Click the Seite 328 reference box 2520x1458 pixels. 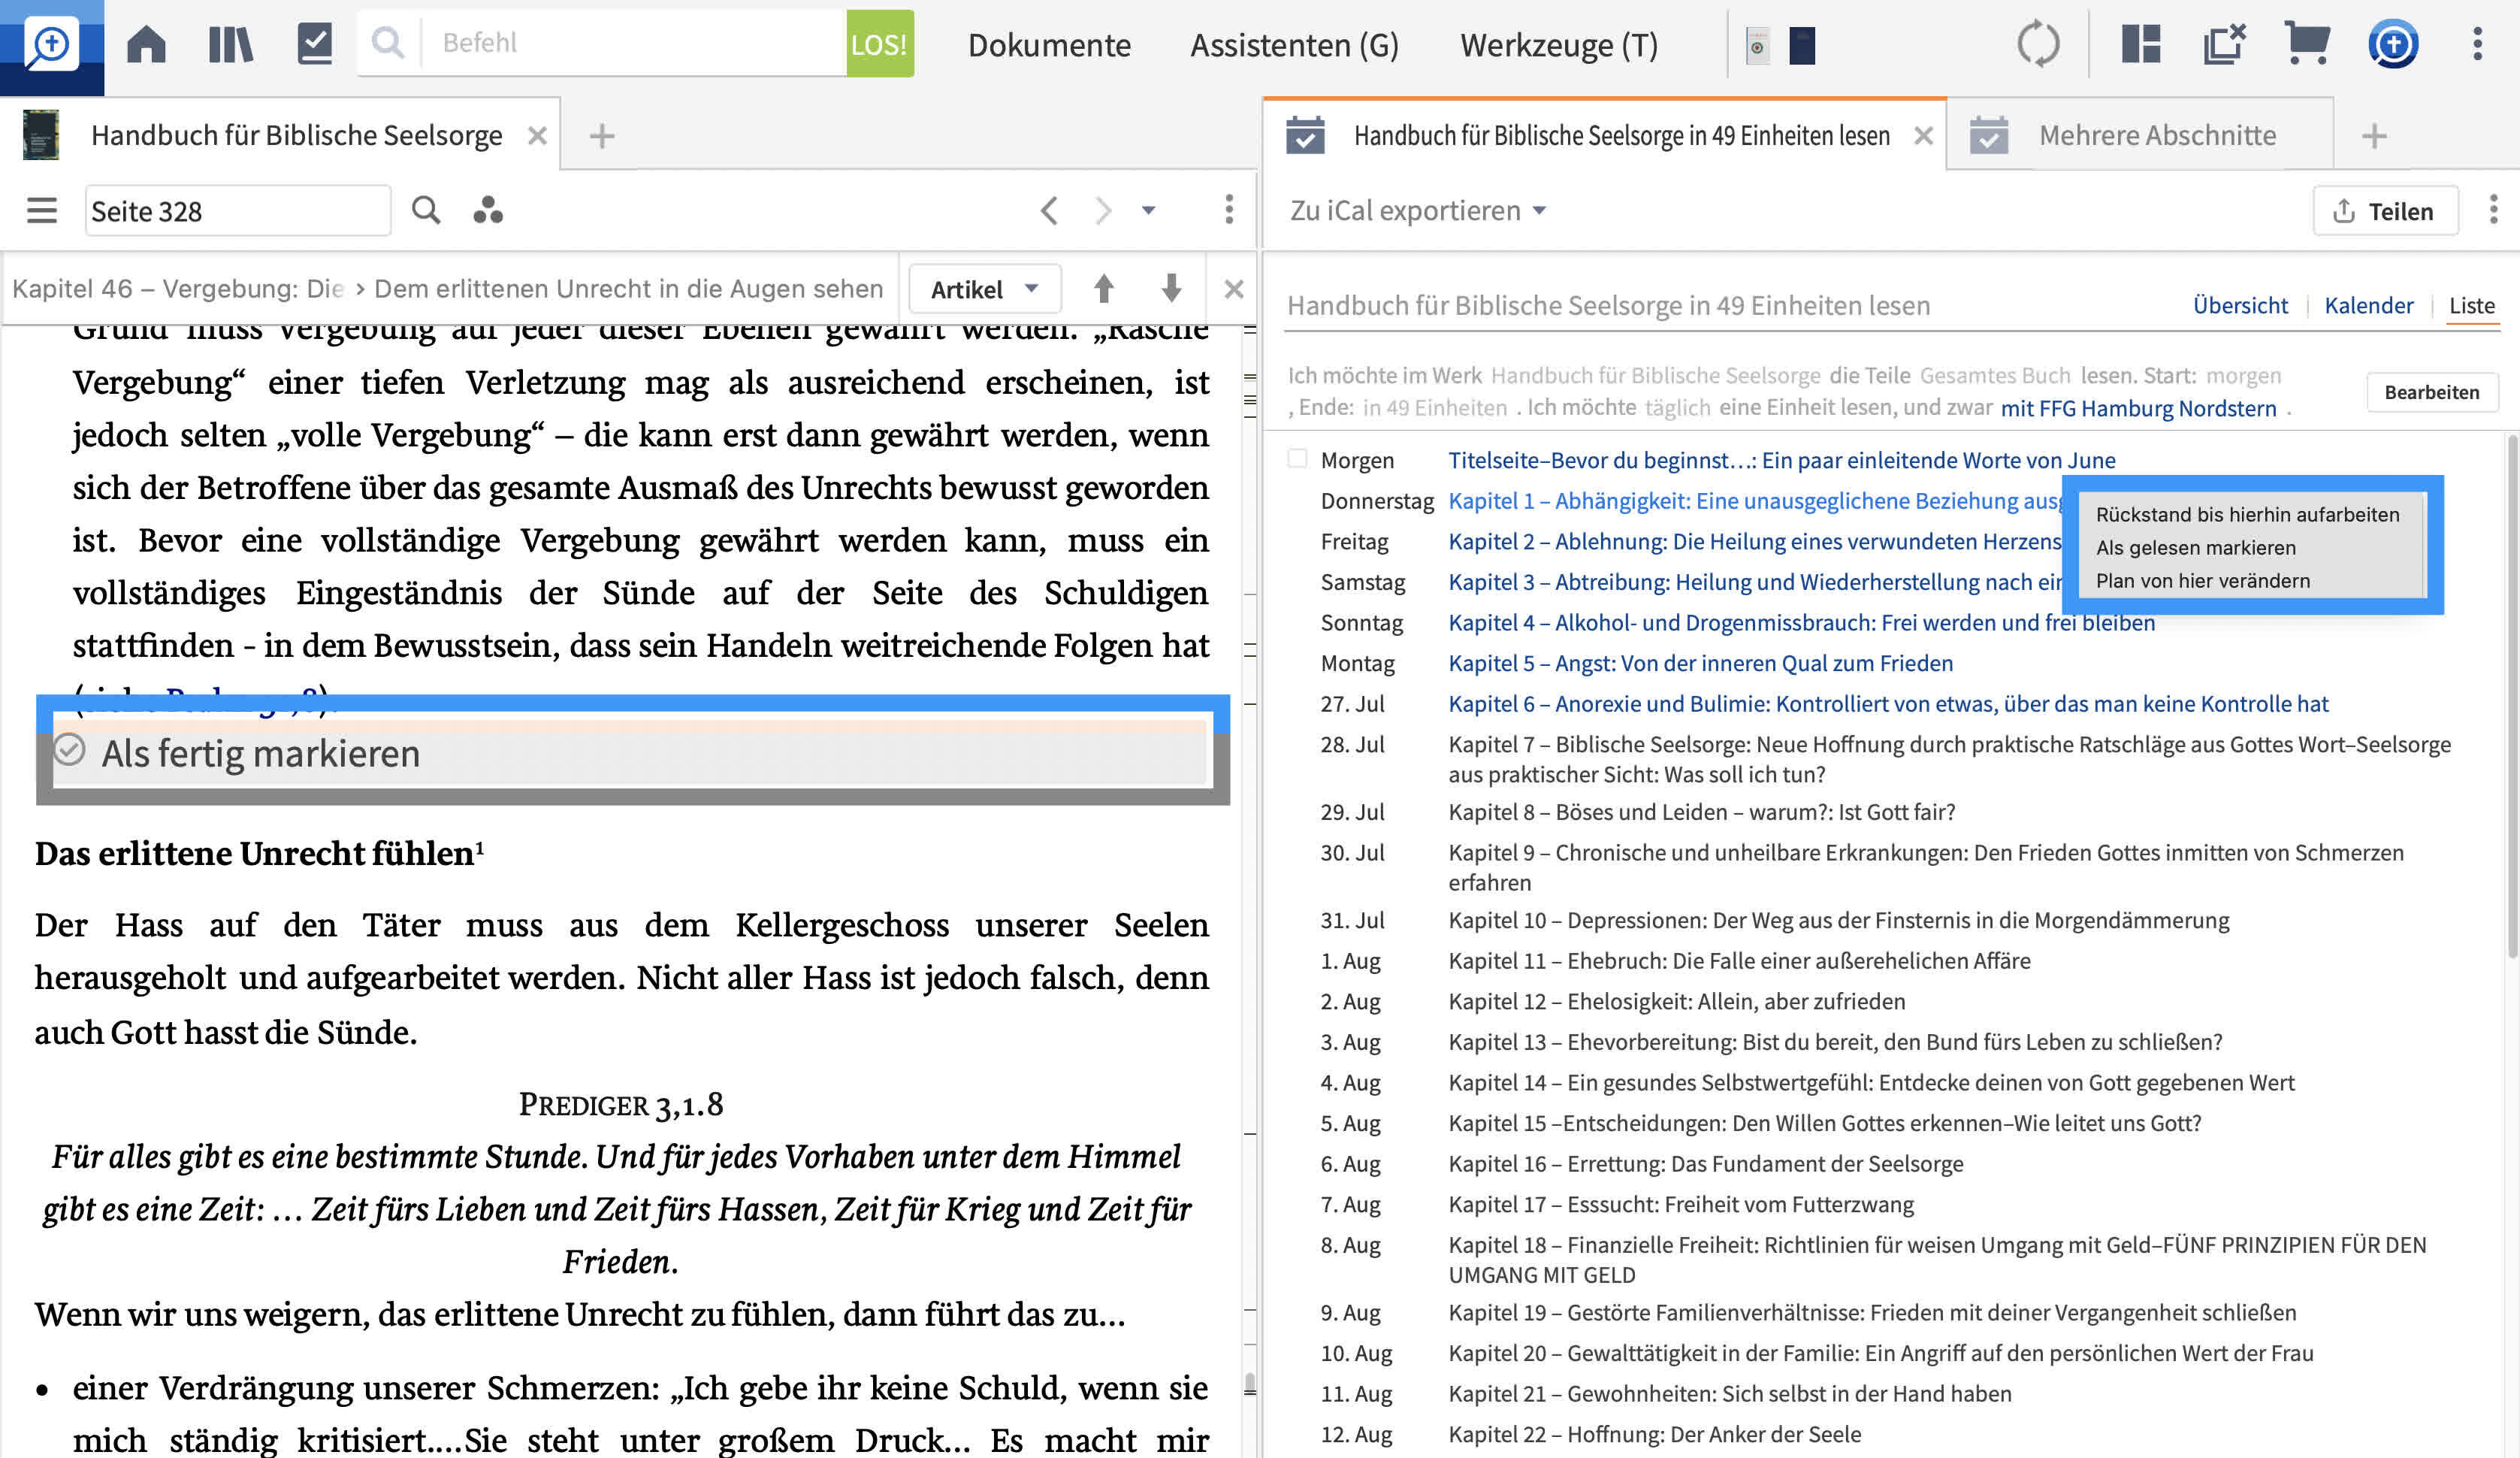pyautogui.click(x=238, y=211)
